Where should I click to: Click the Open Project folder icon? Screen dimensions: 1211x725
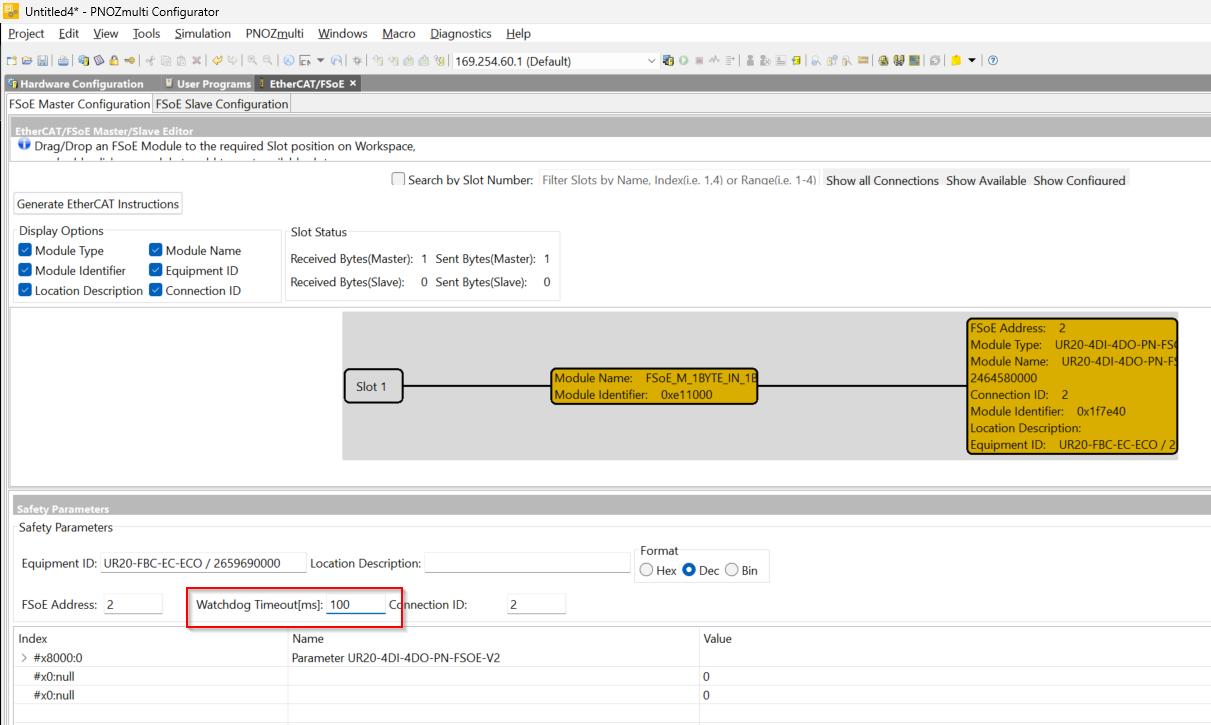click(x=27, y=61)
